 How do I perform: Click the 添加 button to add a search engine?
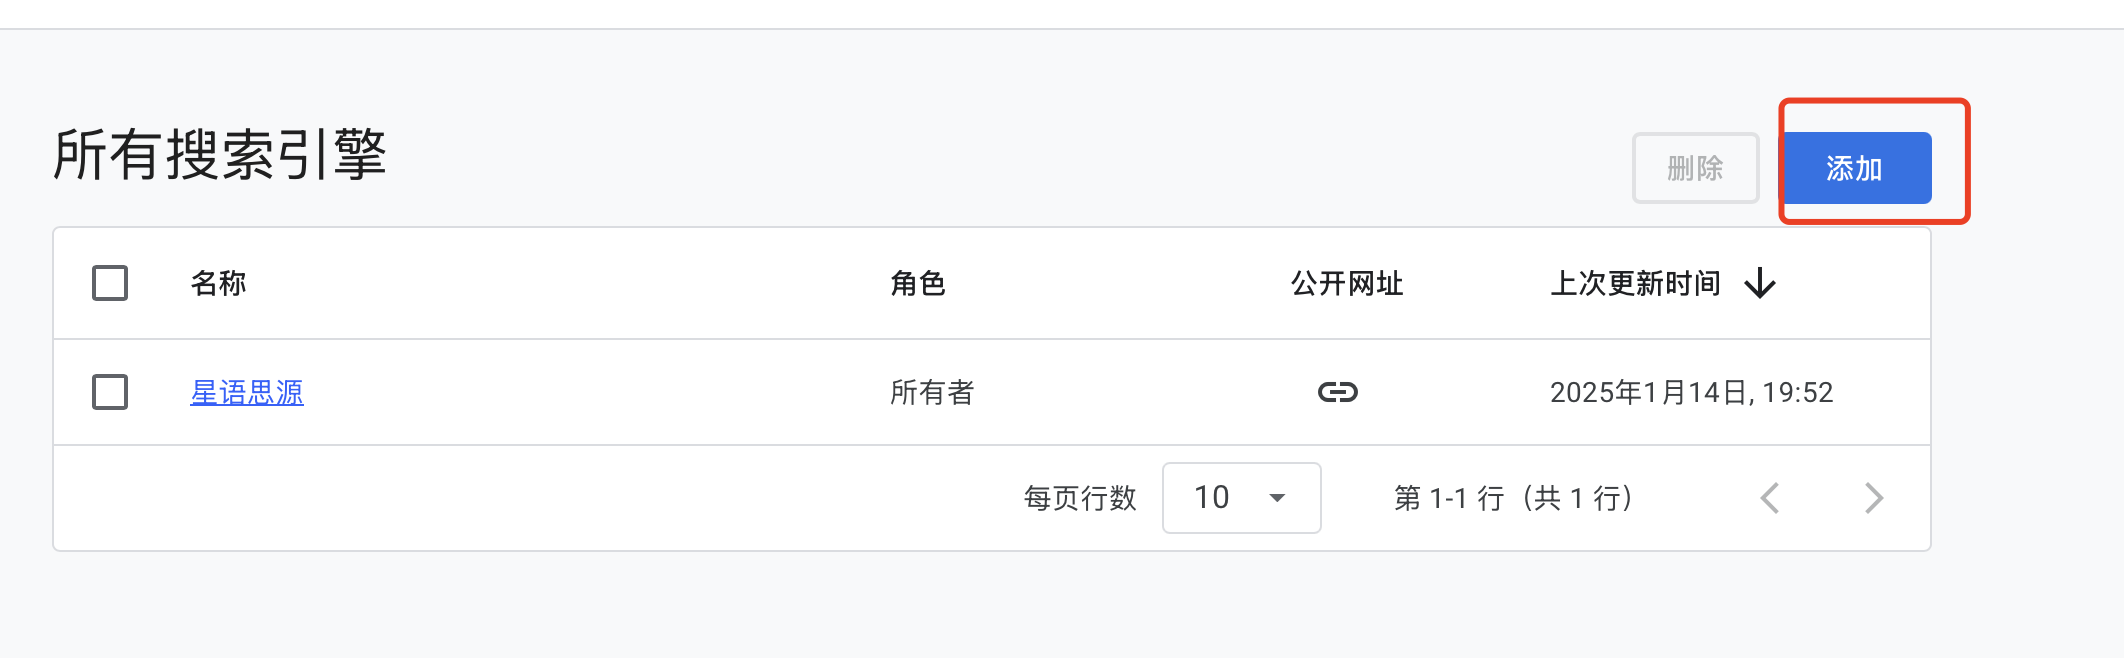[x=1858, y=167]
